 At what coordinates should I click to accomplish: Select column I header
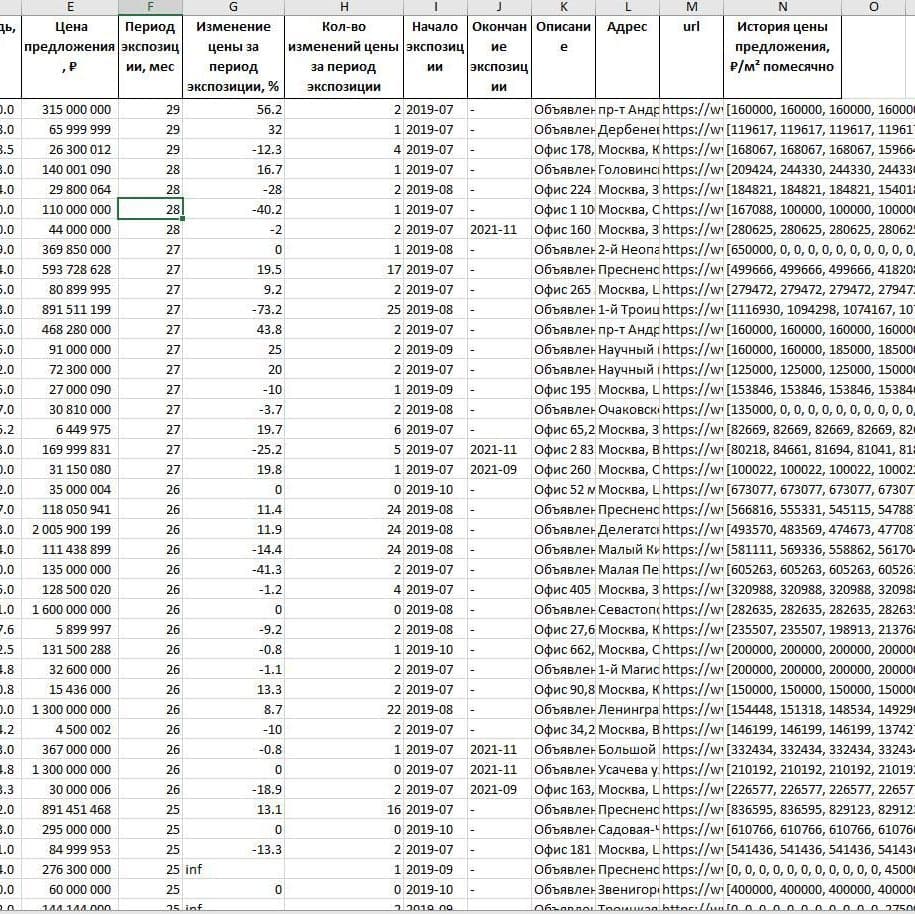tap(435, 7)
